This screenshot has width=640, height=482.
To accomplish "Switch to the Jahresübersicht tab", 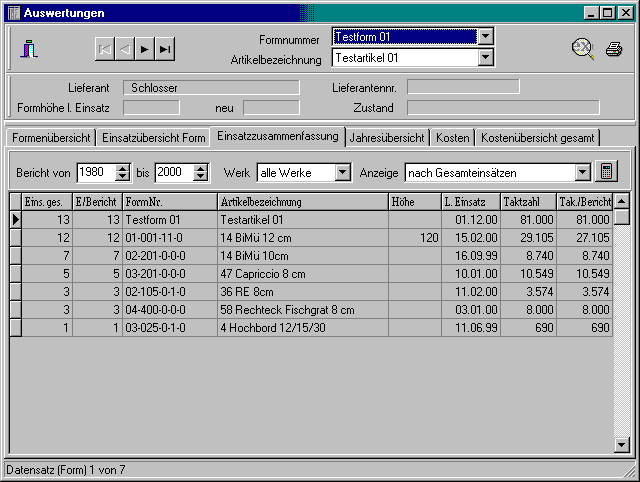I will pos(388,137).
